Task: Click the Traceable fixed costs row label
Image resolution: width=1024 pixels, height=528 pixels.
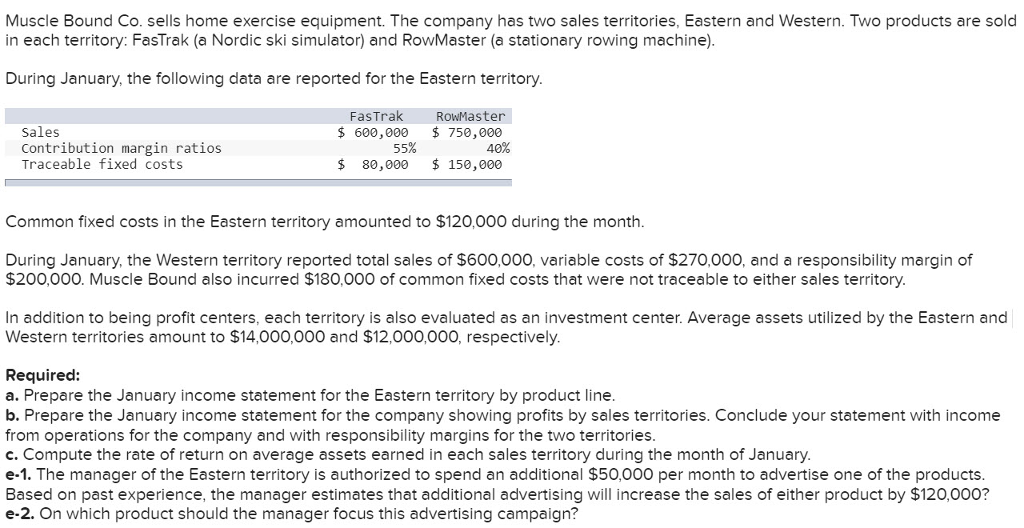Action: (103, 164)
